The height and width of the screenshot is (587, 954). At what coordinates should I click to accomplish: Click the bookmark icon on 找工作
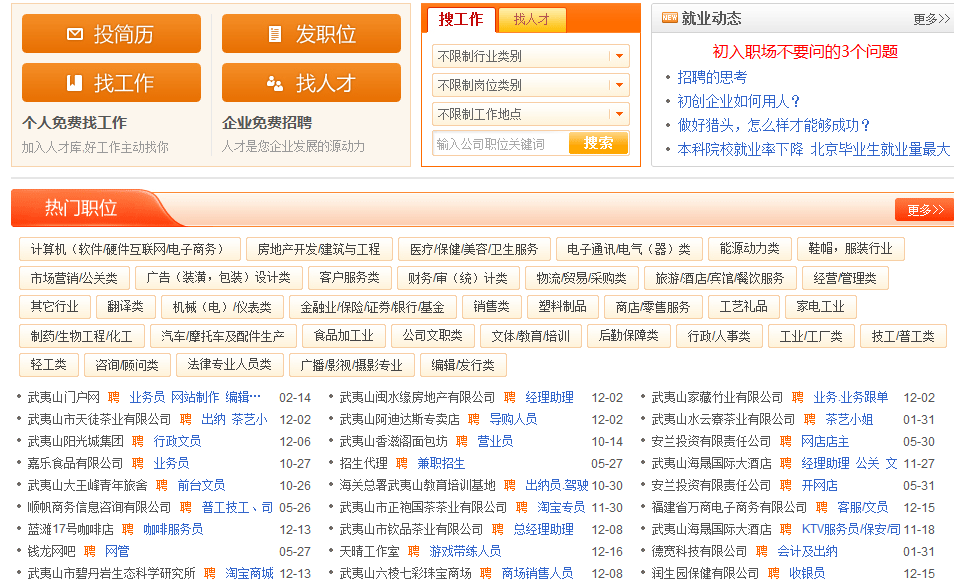click(74, 82)
